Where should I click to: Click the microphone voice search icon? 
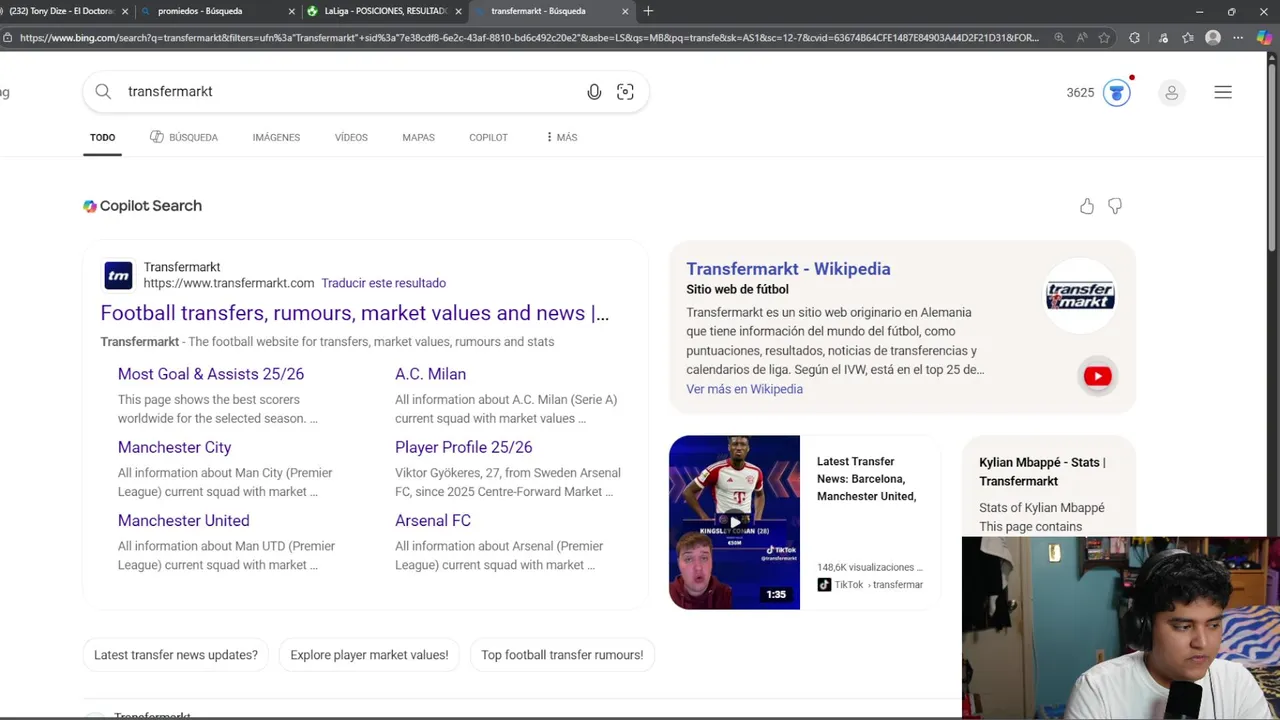coord(594,92)
